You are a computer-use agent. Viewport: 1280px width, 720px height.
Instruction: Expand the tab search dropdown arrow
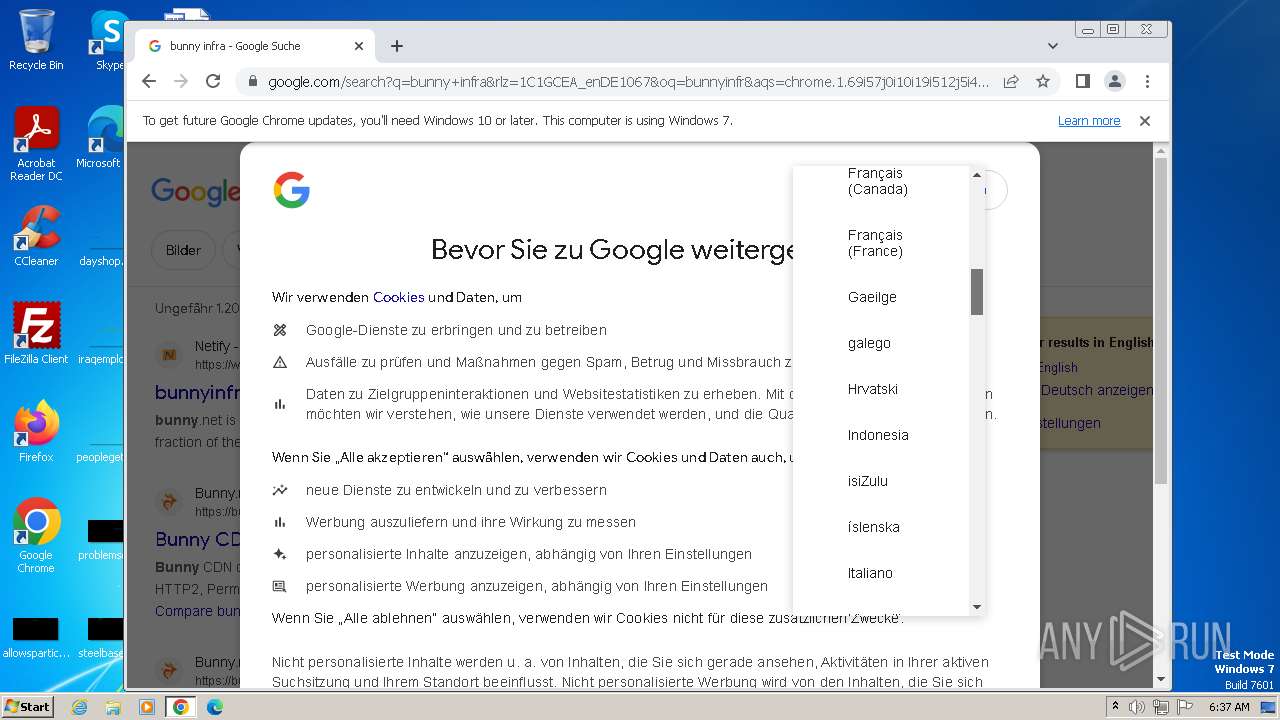pos(1053,46)
